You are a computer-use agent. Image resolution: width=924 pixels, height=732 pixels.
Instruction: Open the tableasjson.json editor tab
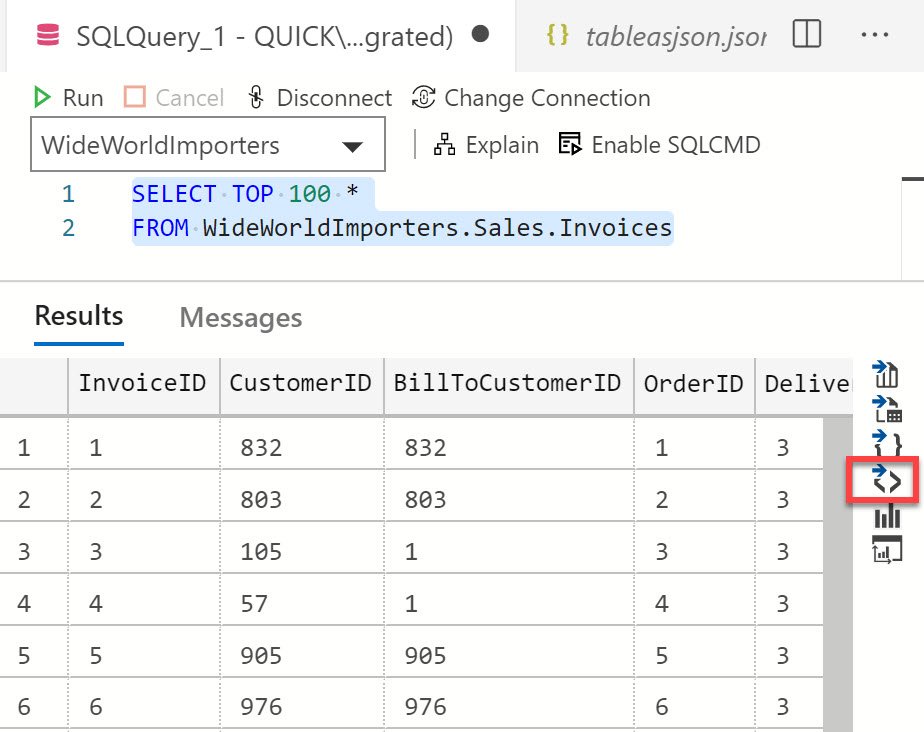[x=656, y=36]
